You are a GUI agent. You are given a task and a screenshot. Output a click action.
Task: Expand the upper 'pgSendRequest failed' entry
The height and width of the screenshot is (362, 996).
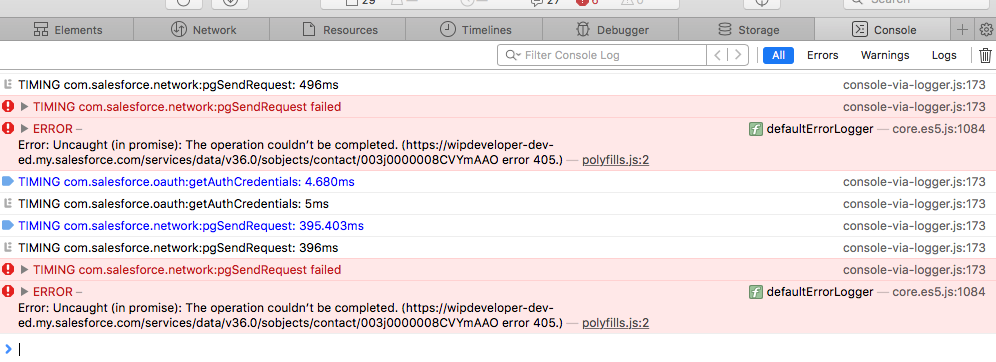25,107
